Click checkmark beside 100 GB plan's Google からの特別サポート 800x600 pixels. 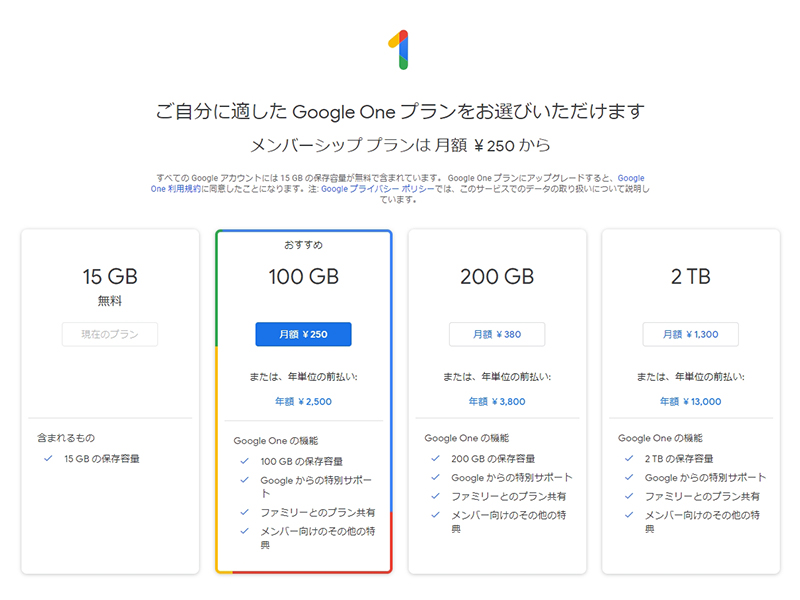click(x=244, y=480)
